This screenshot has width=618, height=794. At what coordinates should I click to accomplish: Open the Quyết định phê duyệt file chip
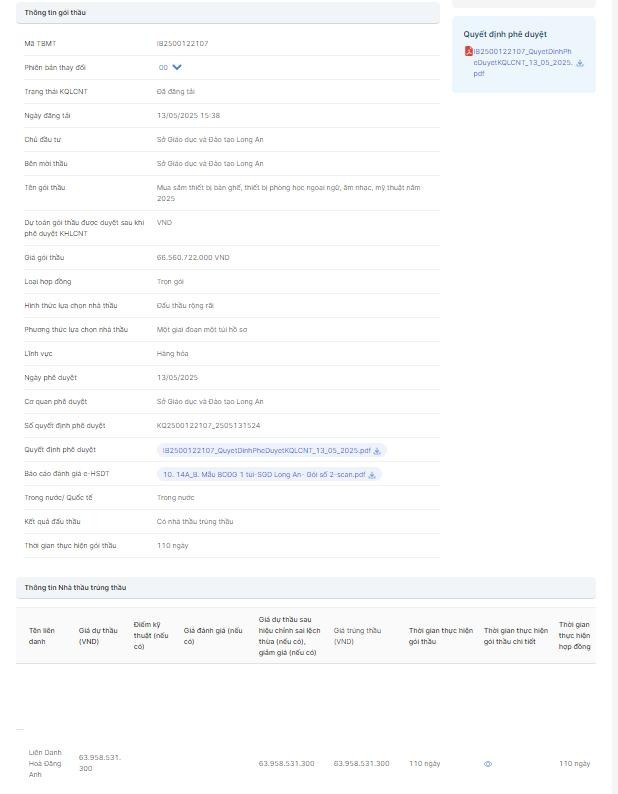click(265, 450)
